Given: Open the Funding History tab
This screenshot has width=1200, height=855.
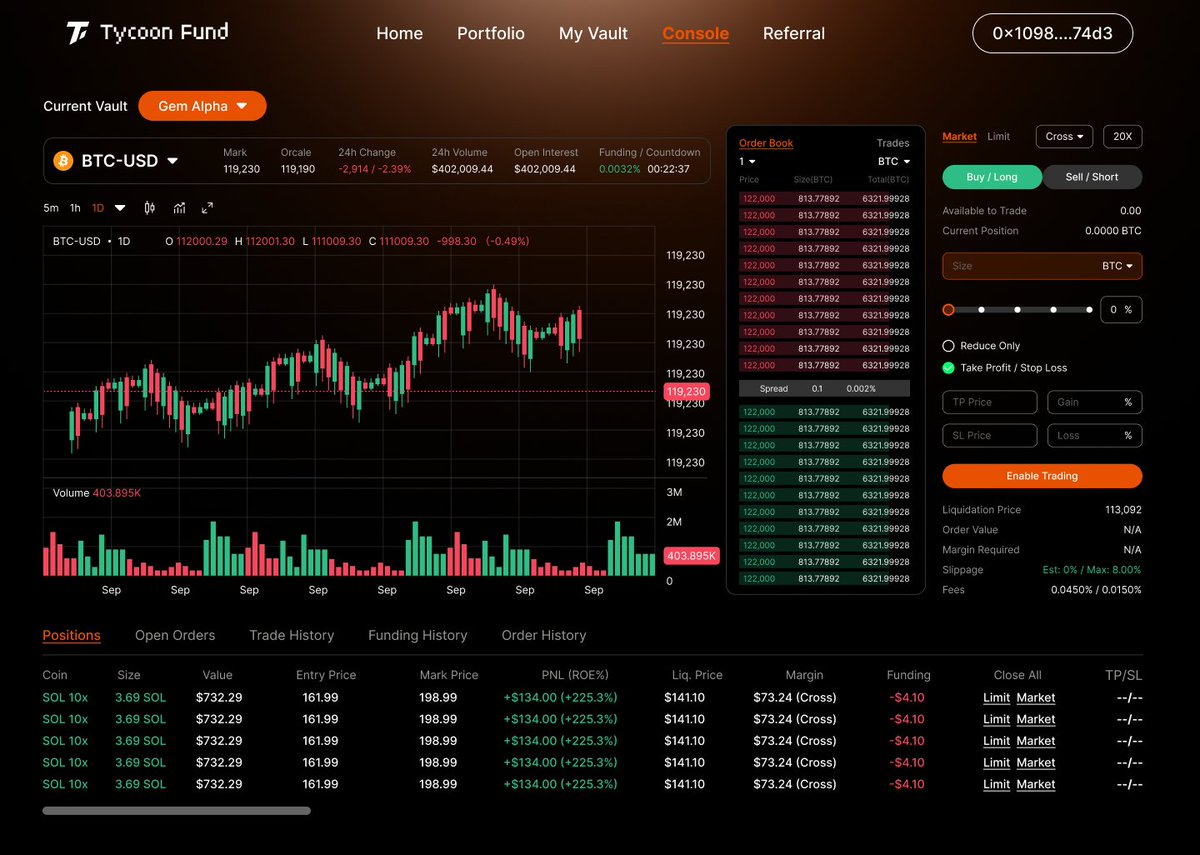Looking at the screenshot, I should pyautogui.click(x=417, y=635).
